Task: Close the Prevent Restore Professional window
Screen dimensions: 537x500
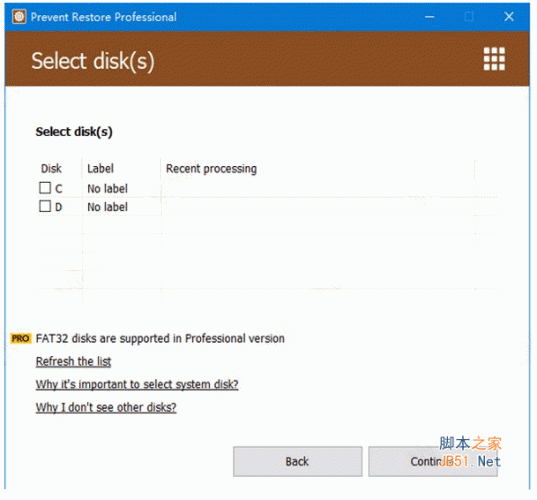Action: [509, 16]
